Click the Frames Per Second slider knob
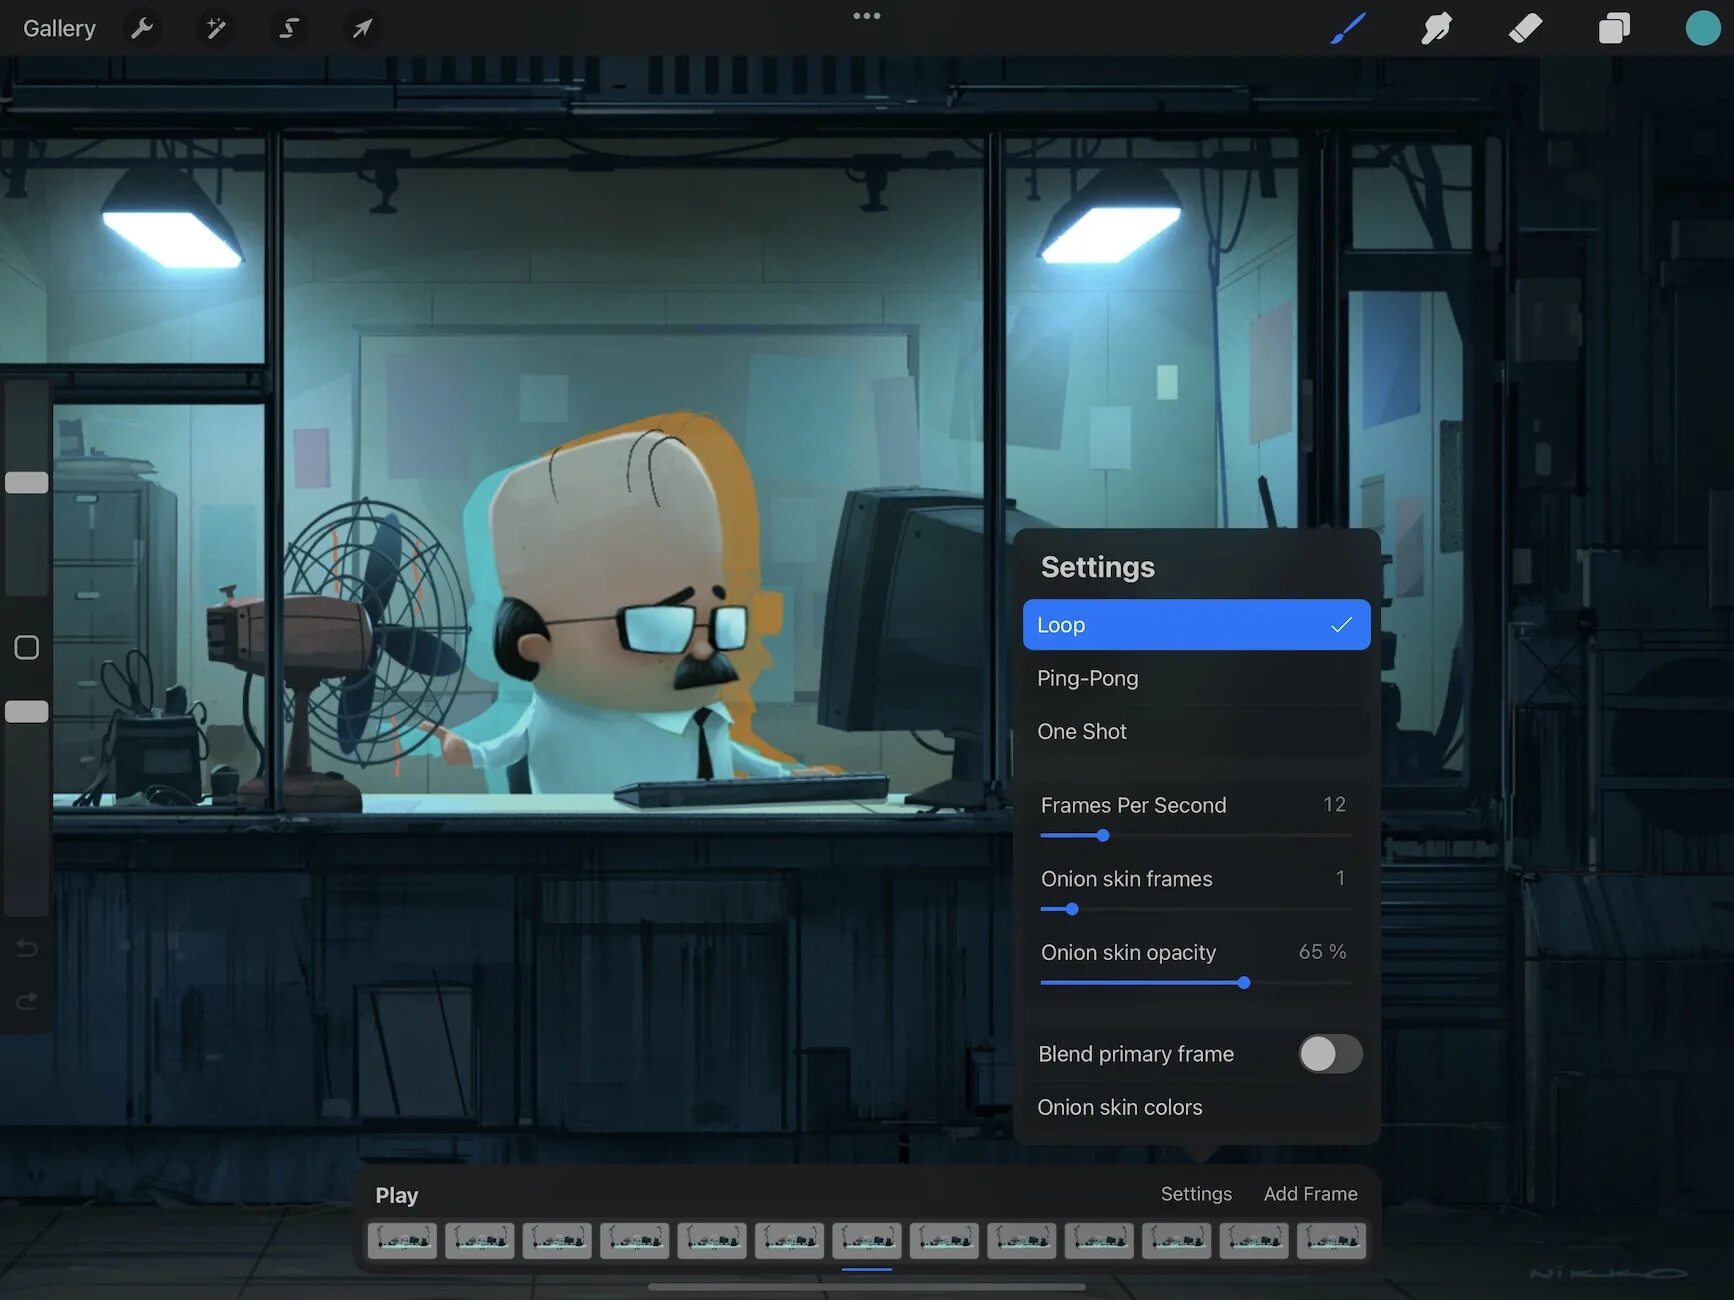This screenshot has width=1734, height=1300. (x=1103, y=835)
